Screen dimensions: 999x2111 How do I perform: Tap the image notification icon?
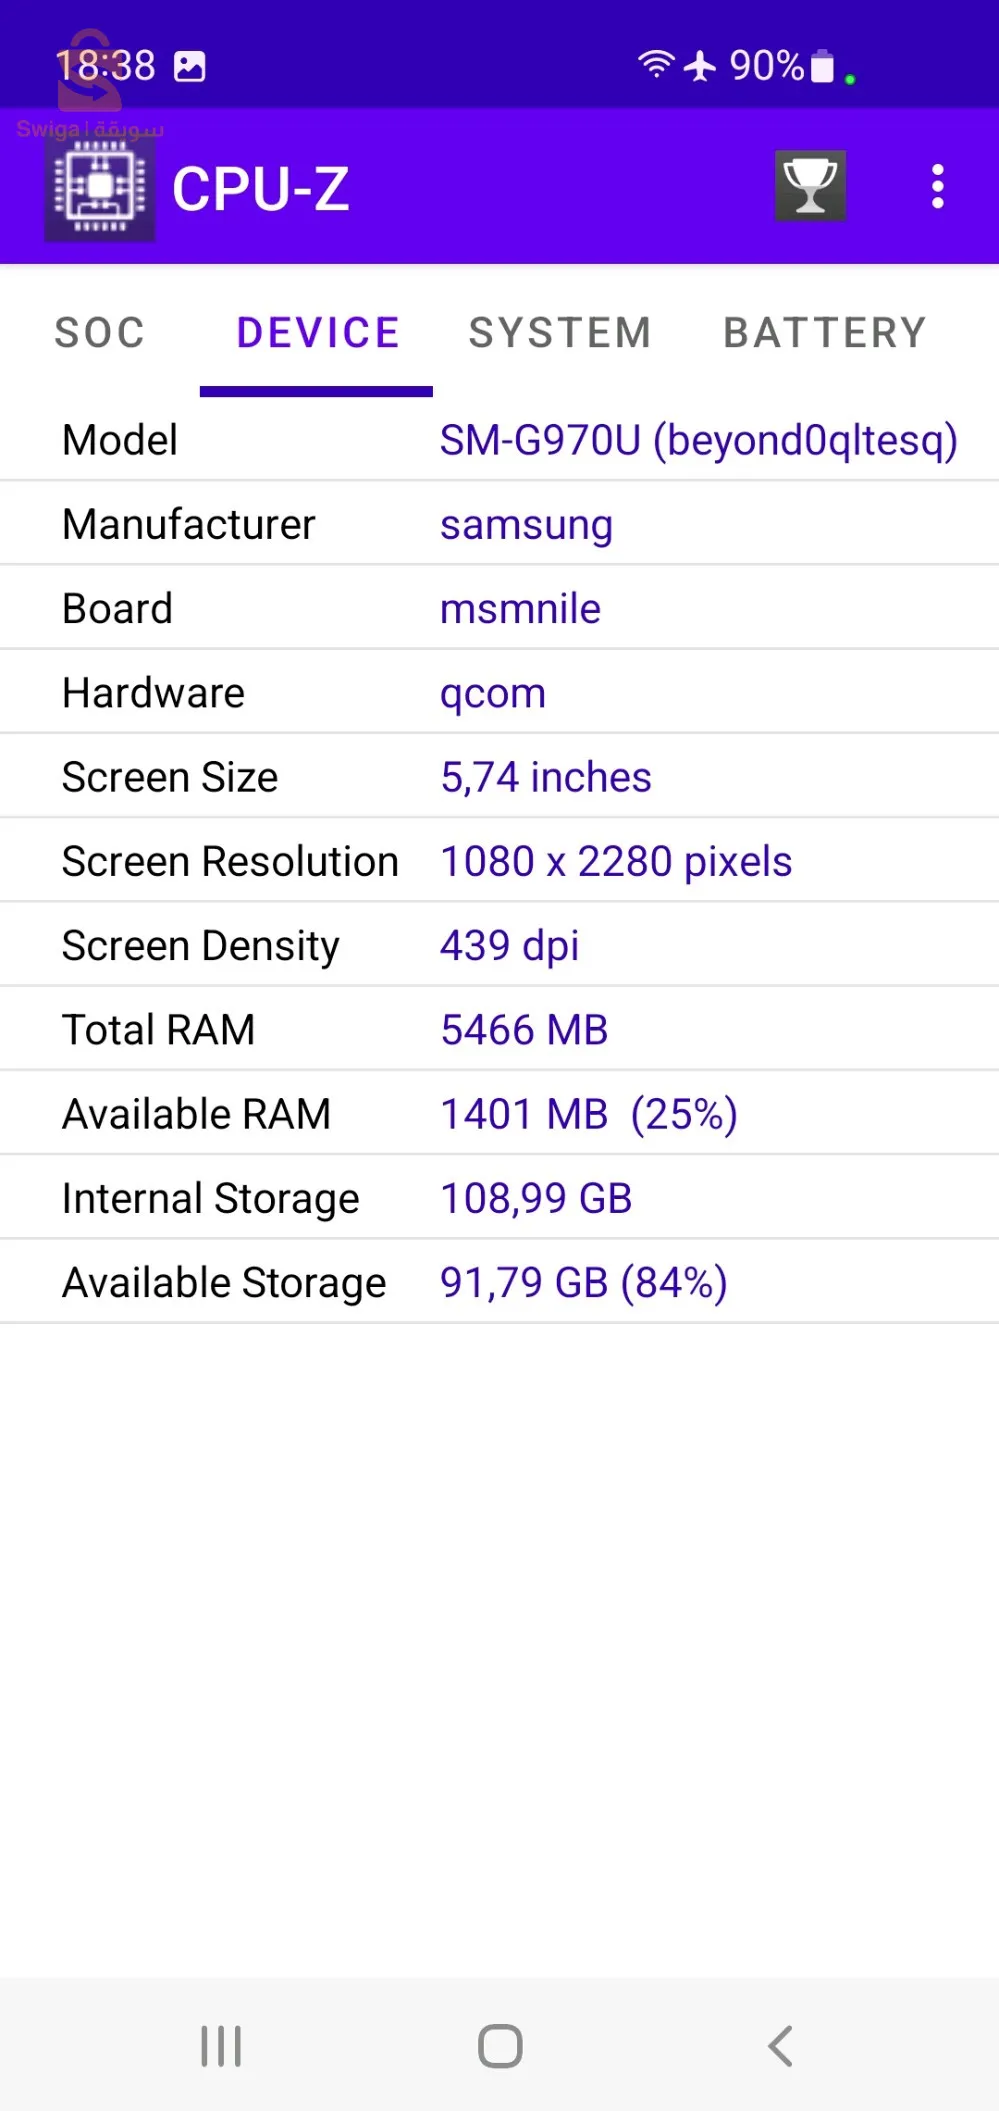pyautogui.click(x=190, y=67)
